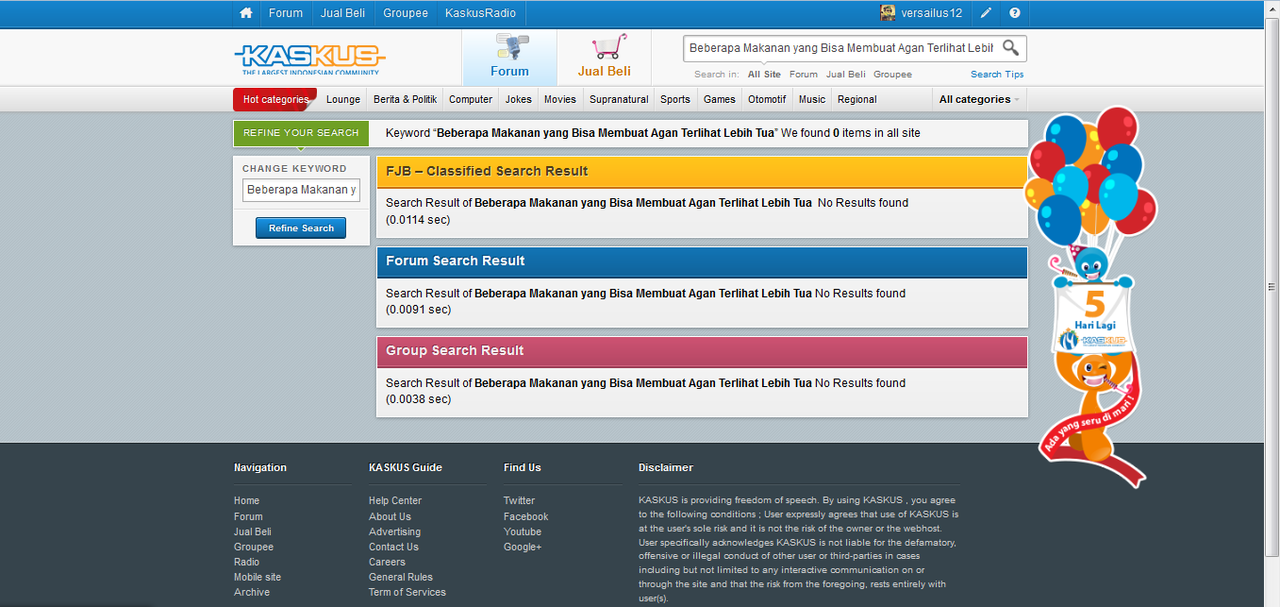Select Groupee search scope
The height and width of the screenshot is (607, 1280).
[892, 74]
